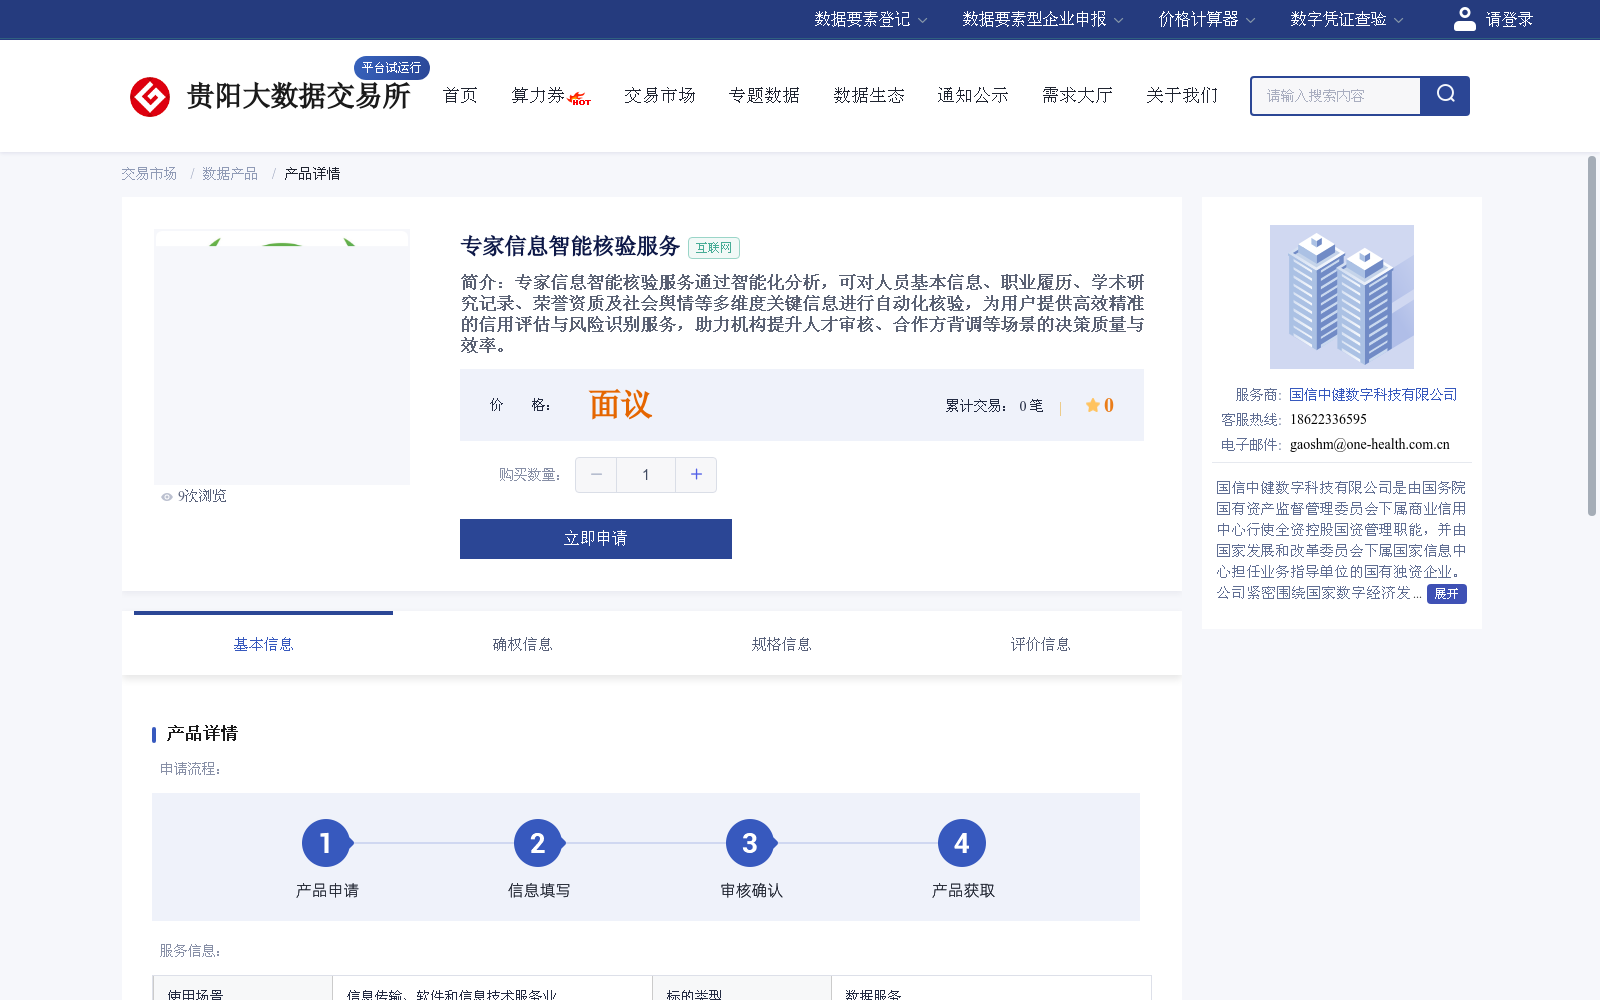Click 累计交易 0笔 text
The height and width of the screenshot is (1000, 1600).
point(994,406)
